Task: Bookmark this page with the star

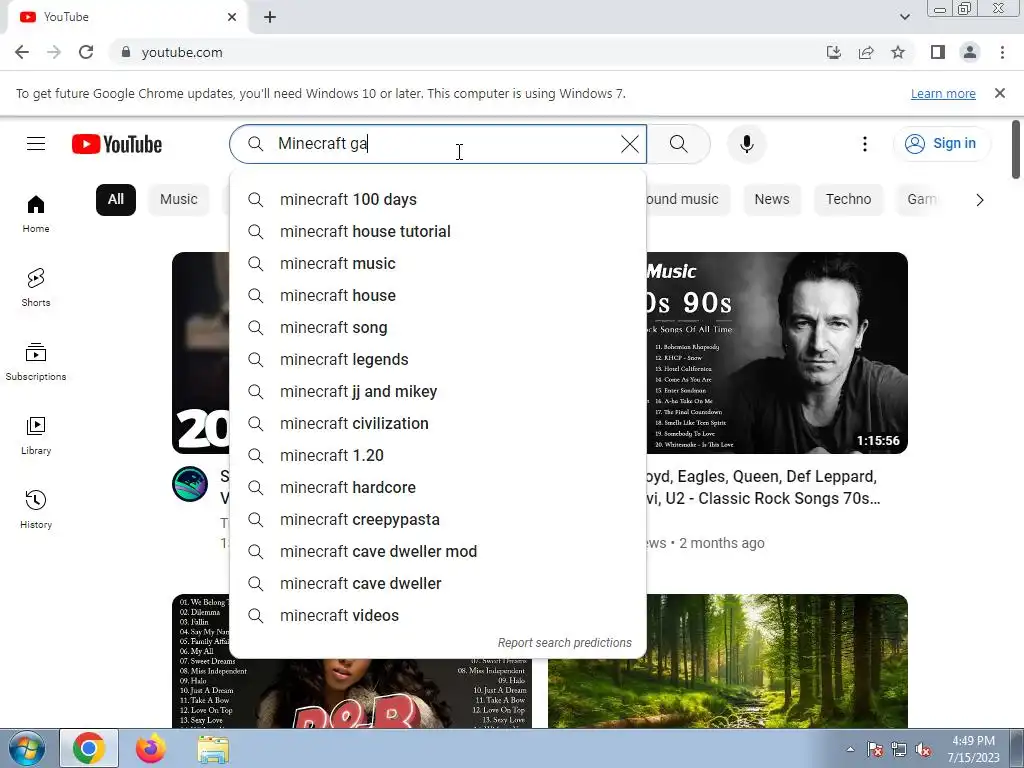Action: point(898,52)
